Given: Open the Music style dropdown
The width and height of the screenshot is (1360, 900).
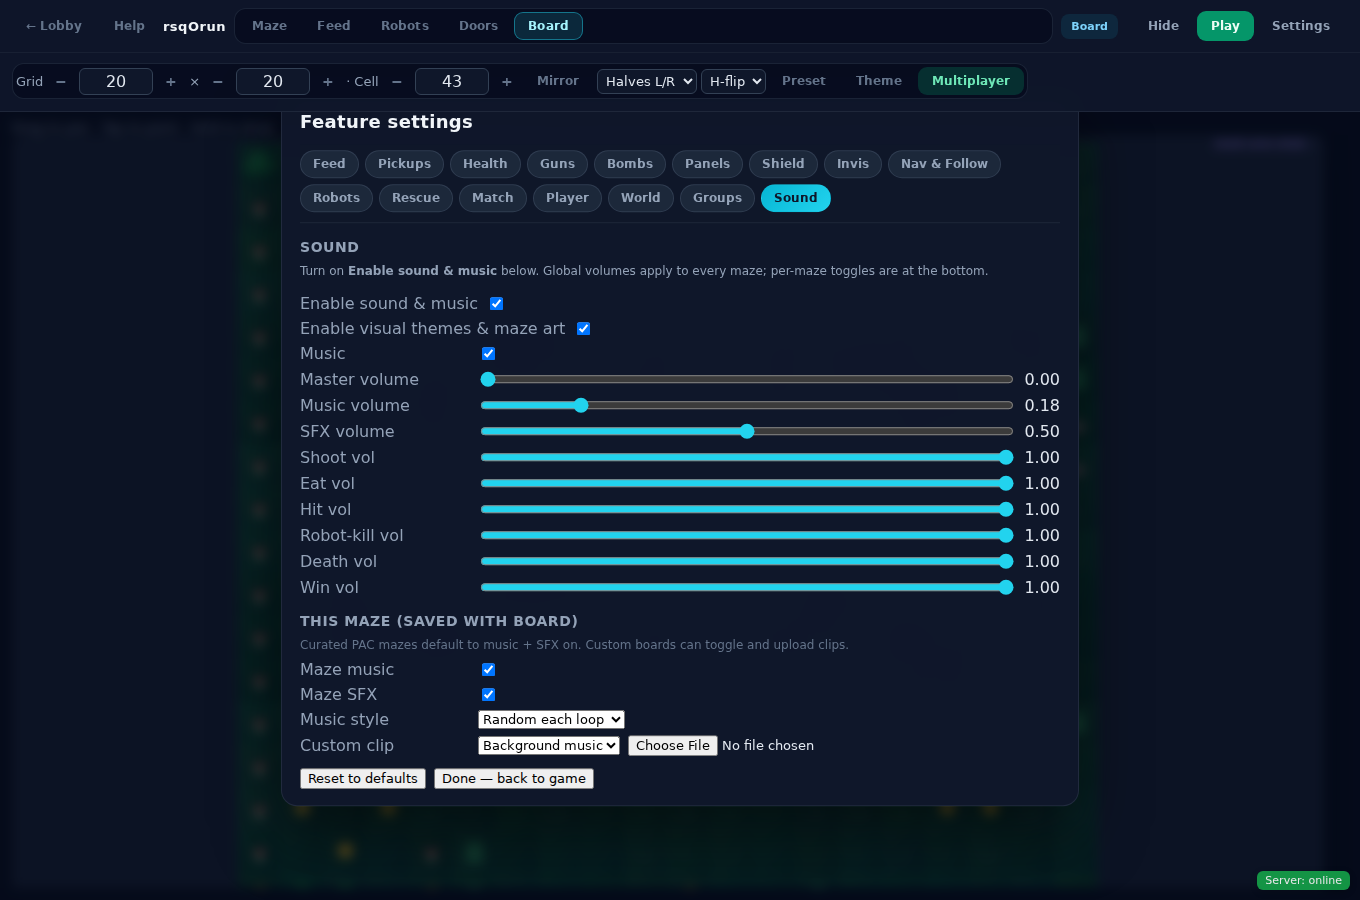Looking at the screenshot, I should 551,719.
